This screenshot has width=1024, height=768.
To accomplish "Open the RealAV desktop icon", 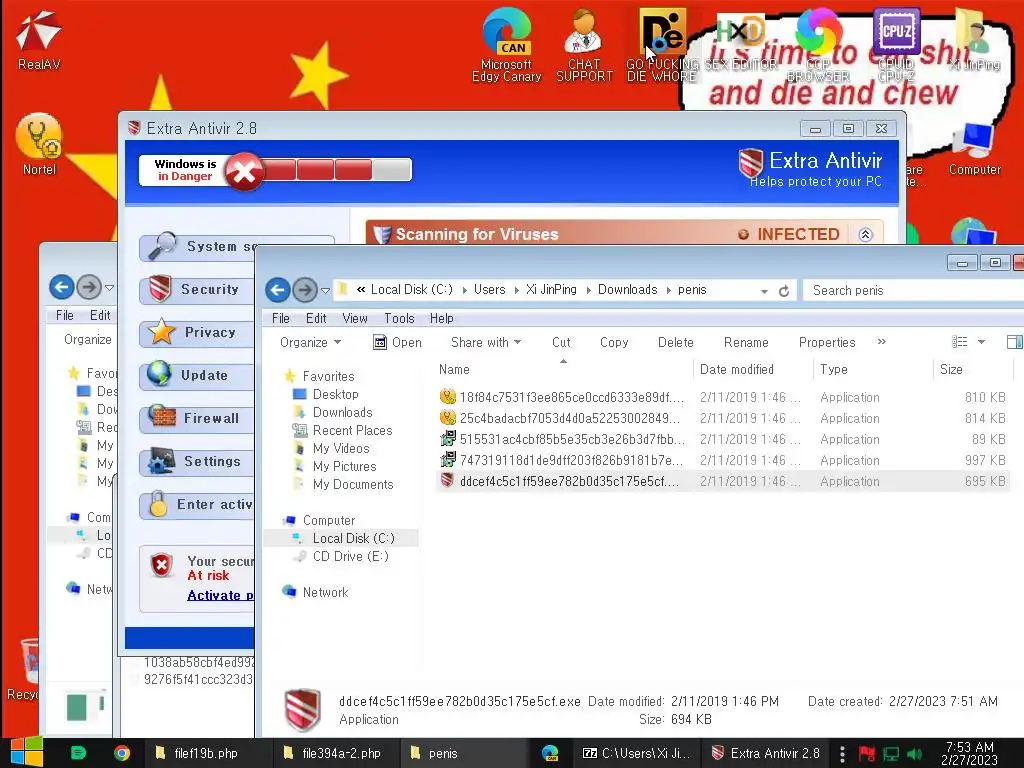I will (x=39, y=39).
